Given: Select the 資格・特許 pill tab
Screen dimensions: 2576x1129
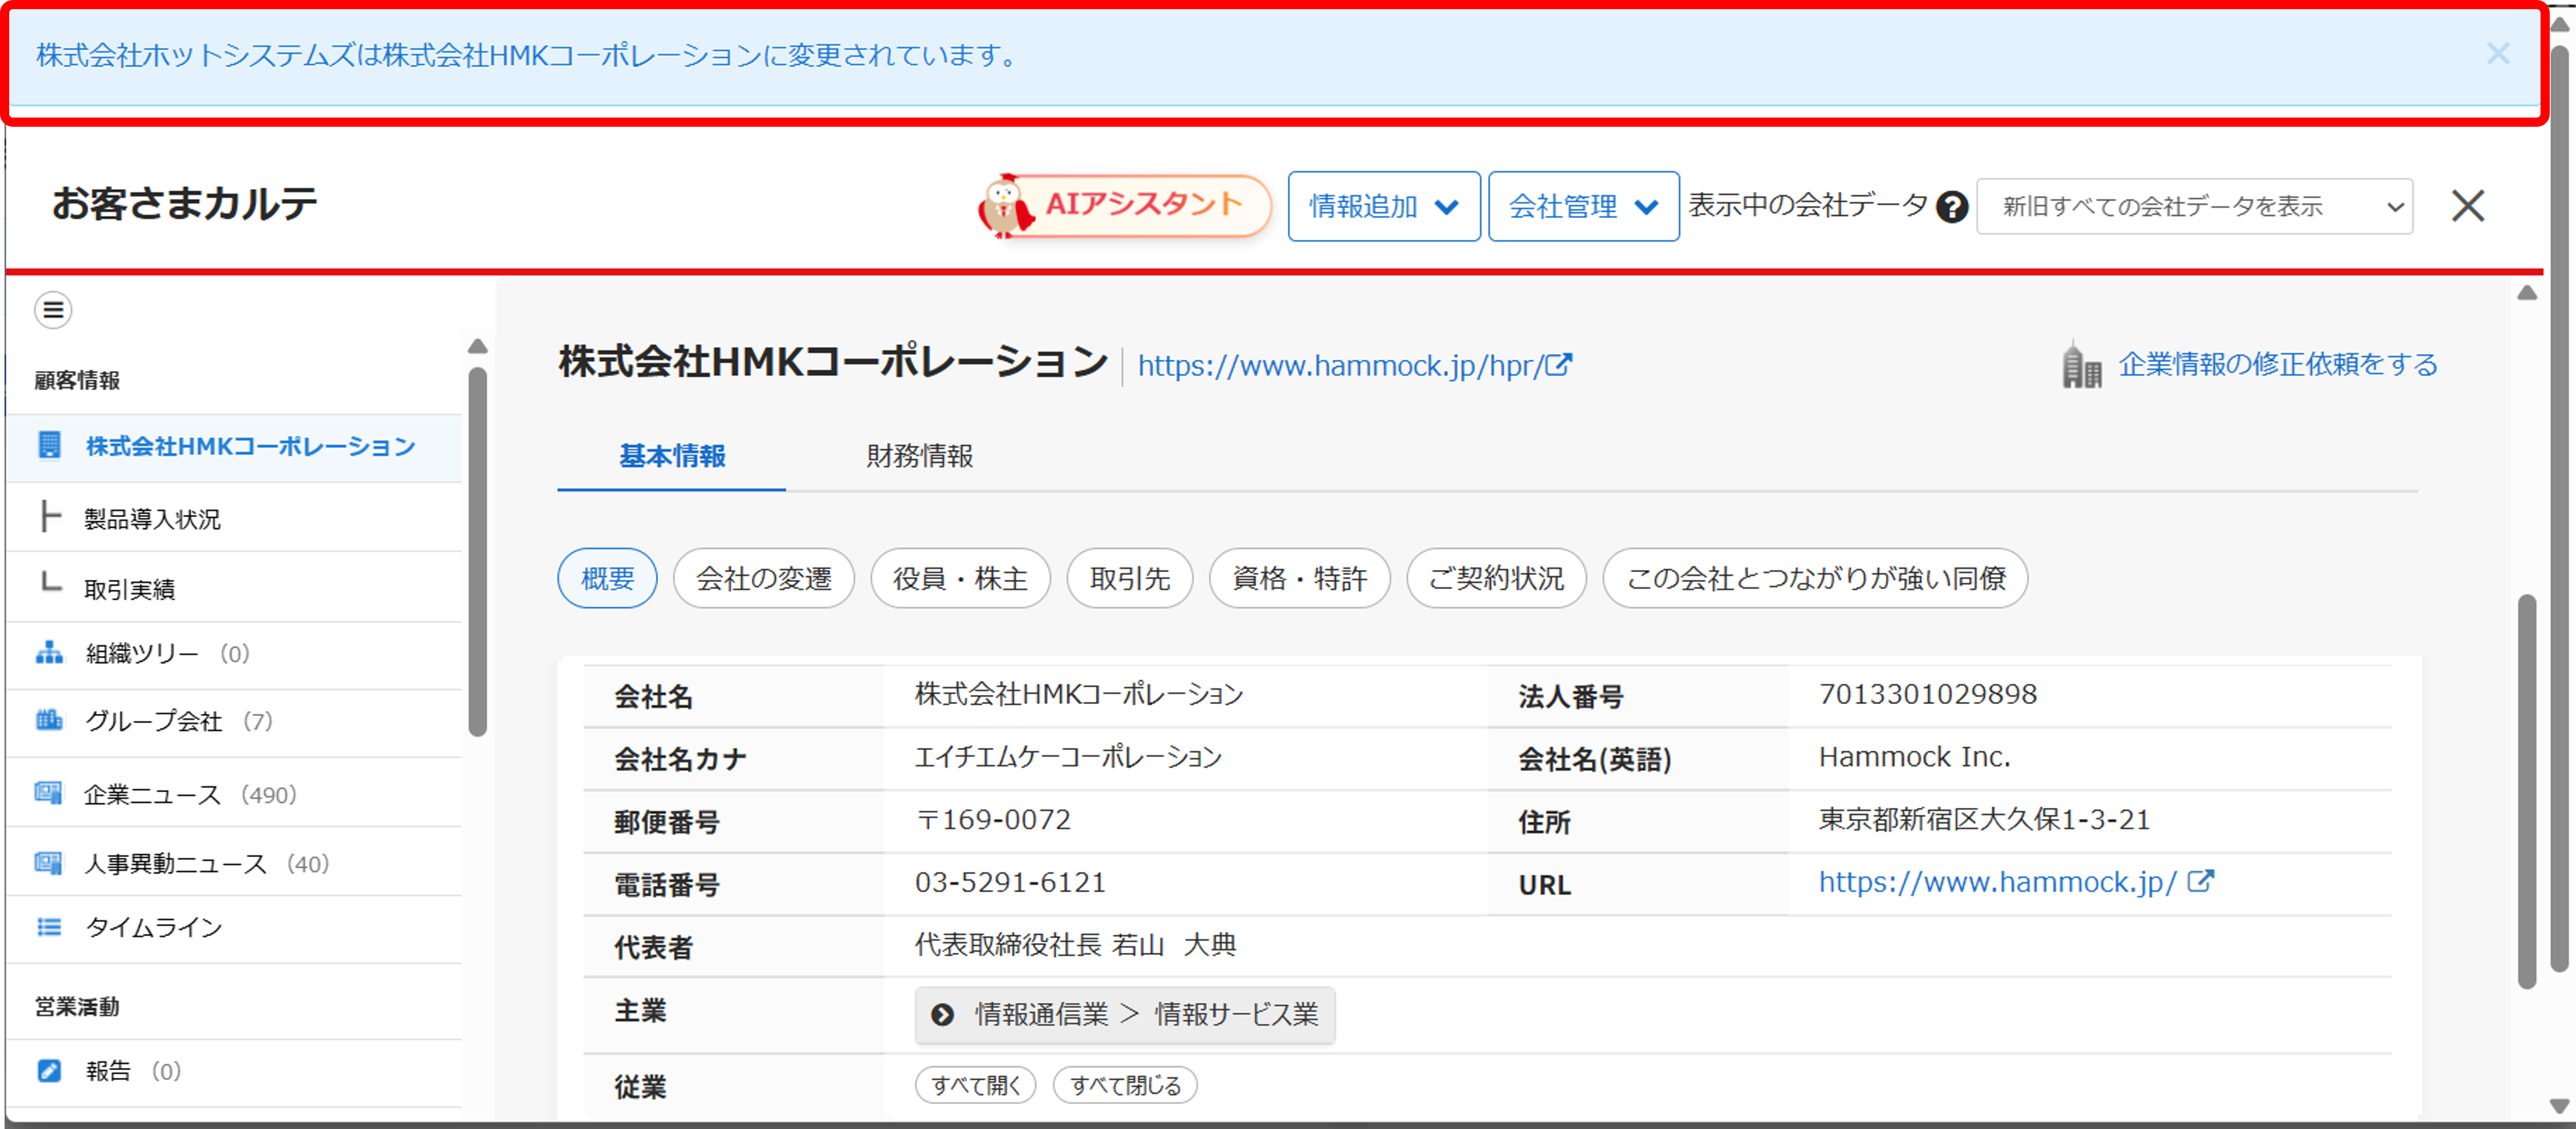Looking at the screenshot, I should click(x=1300, y=578).
